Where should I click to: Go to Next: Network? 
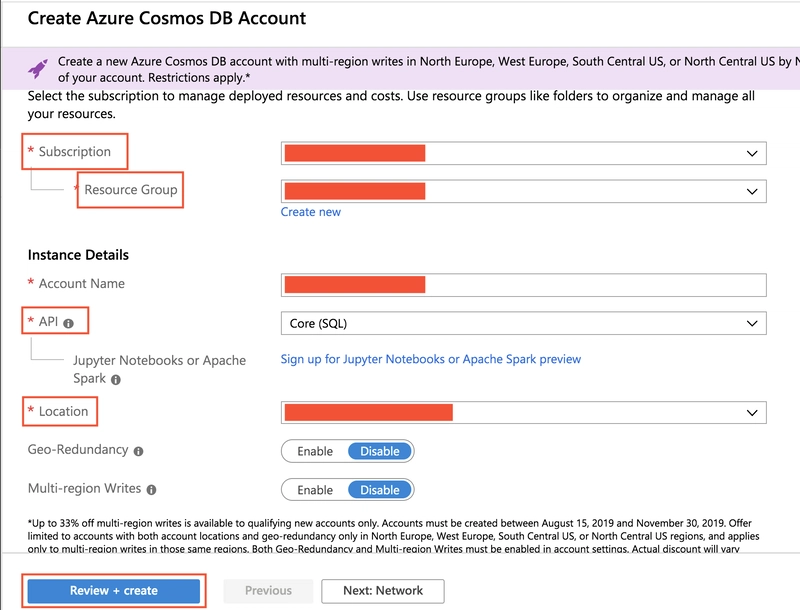click(383, 591)
